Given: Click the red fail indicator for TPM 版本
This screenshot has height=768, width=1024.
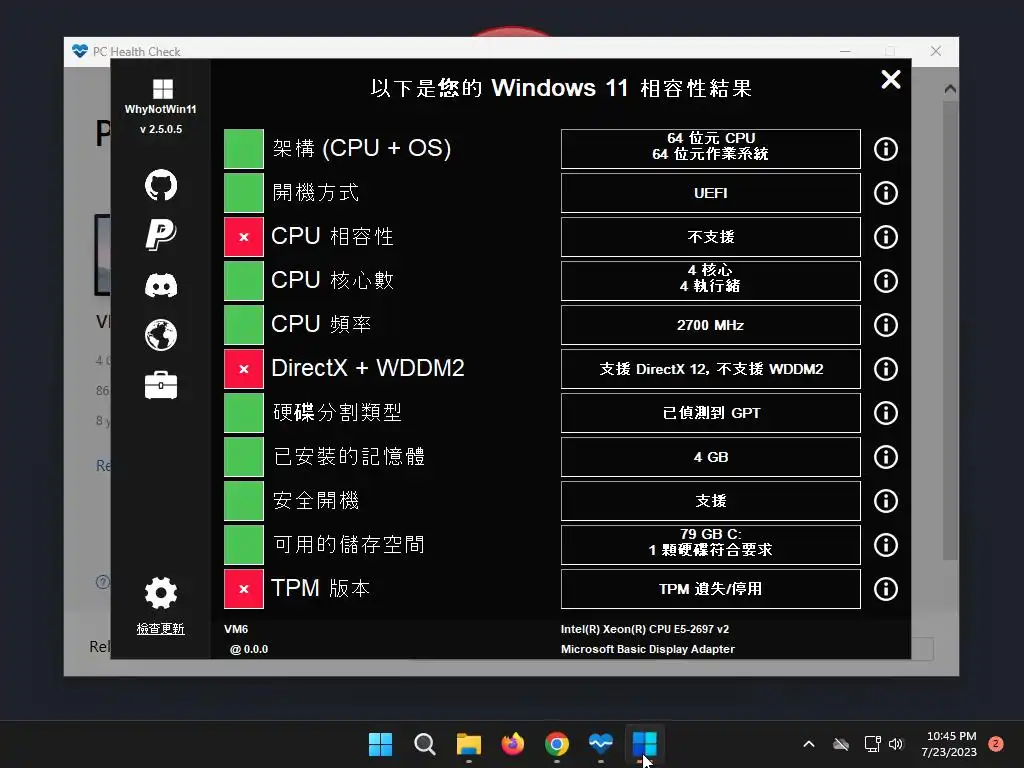Looking at the screenshot, I should click(x=244, y=589).
